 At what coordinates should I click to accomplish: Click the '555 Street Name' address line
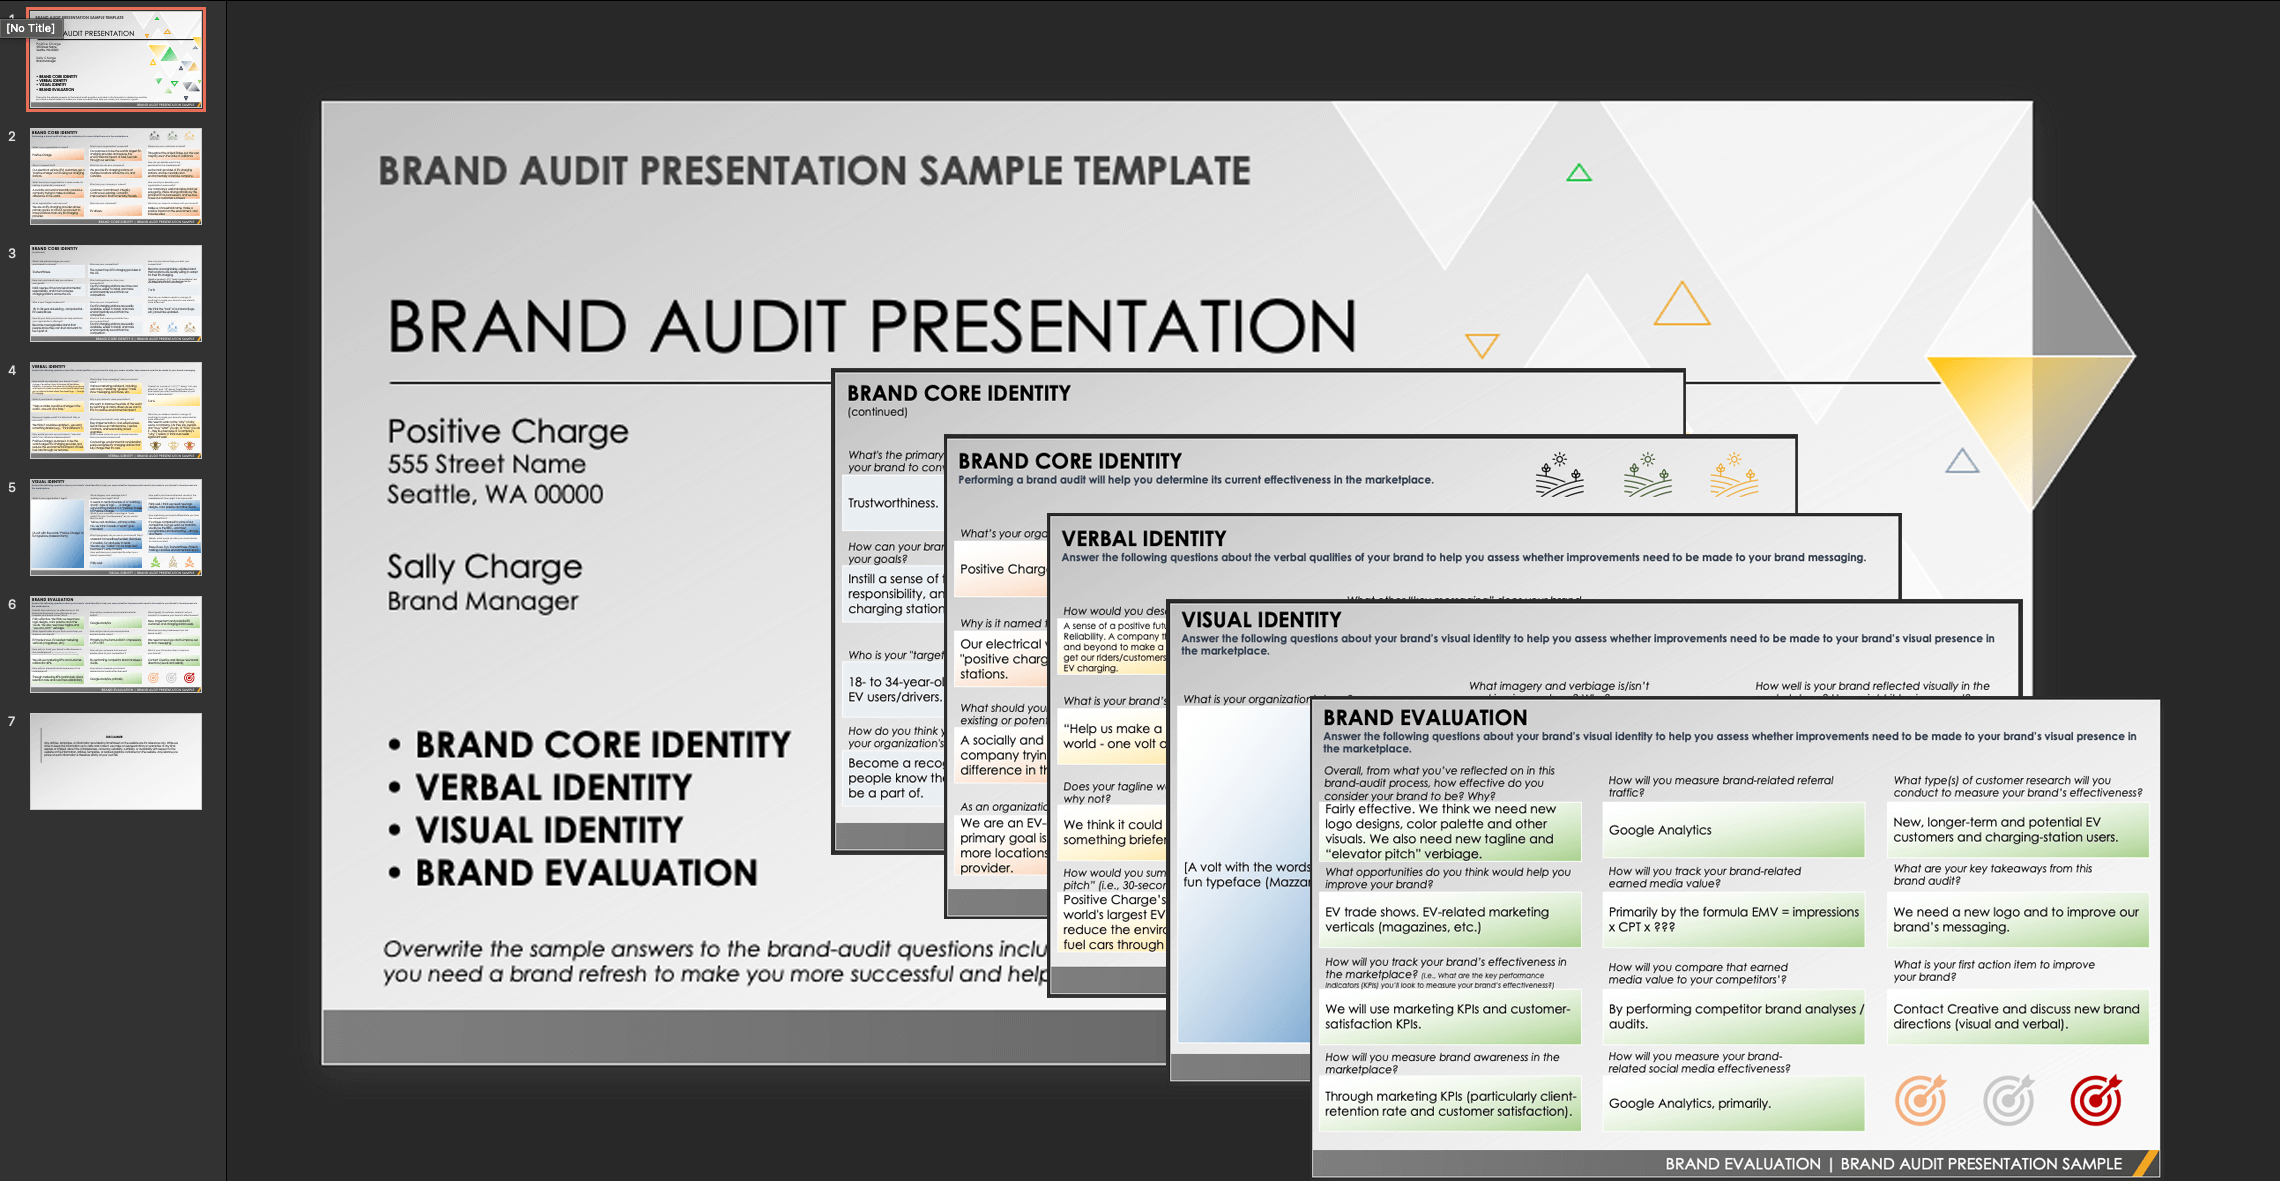[x=487, y=464]
